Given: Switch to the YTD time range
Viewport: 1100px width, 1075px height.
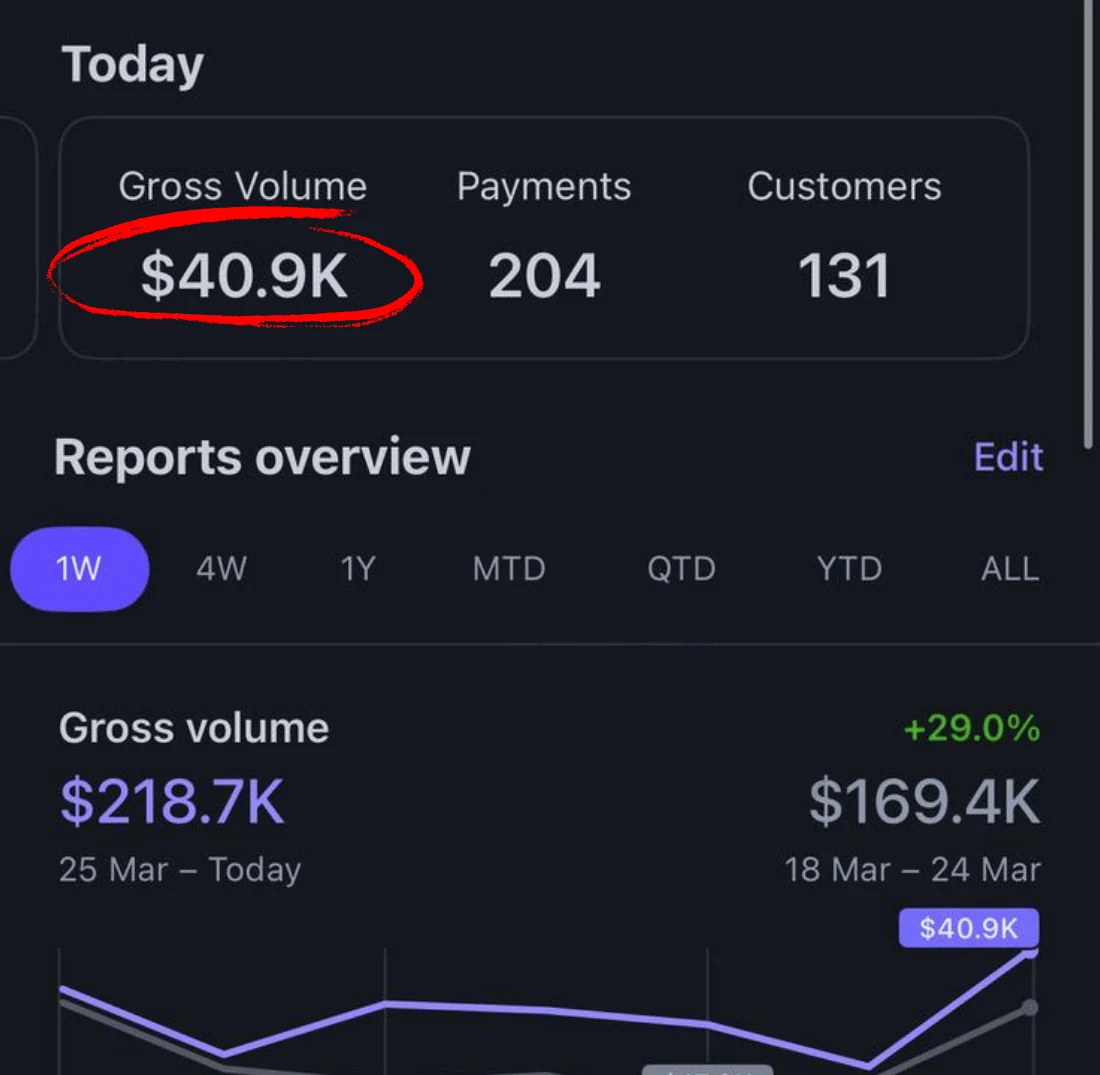Looking at the screenshot, I should pyautogui.click(x=850, y=568).
